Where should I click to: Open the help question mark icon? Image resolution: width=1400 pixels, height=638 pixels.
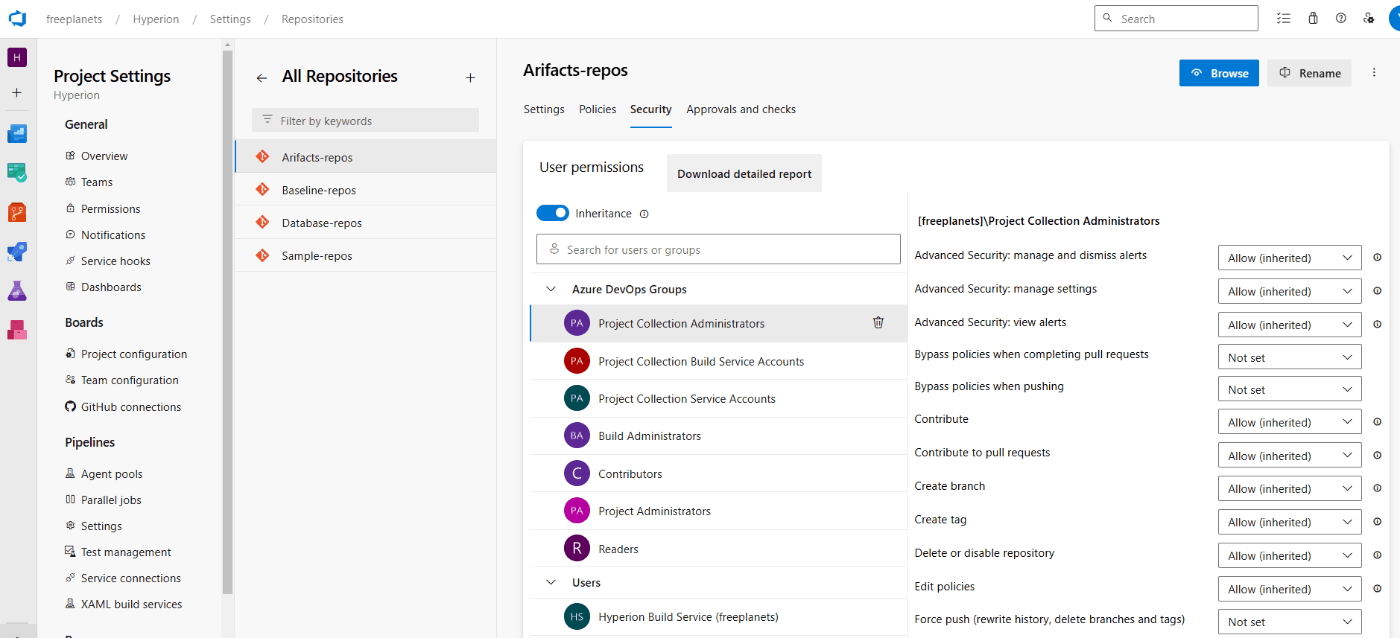(1341, 18)
